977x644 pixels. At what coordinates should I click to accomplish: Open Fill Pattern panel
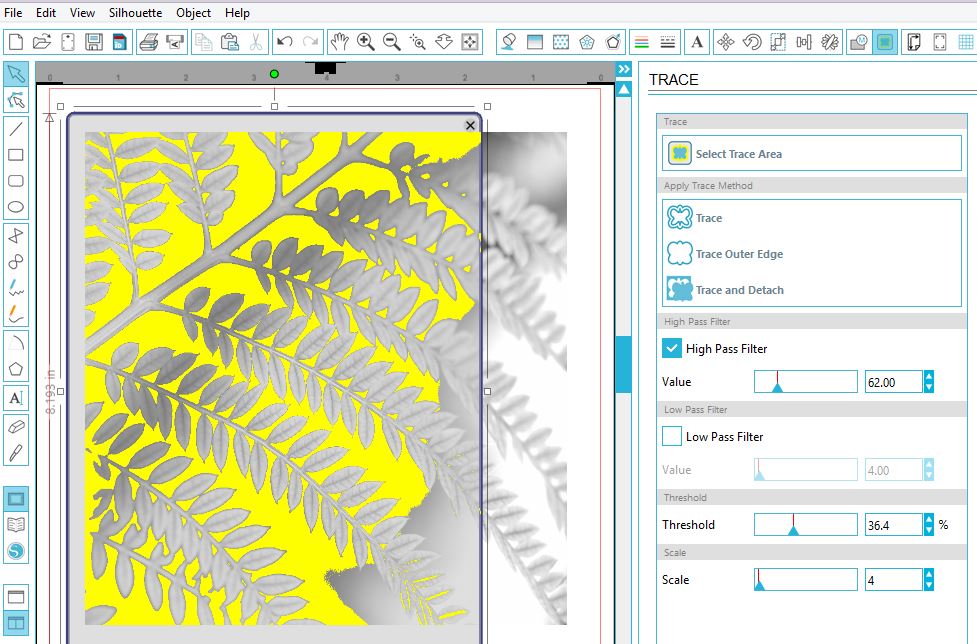(561, 42)
